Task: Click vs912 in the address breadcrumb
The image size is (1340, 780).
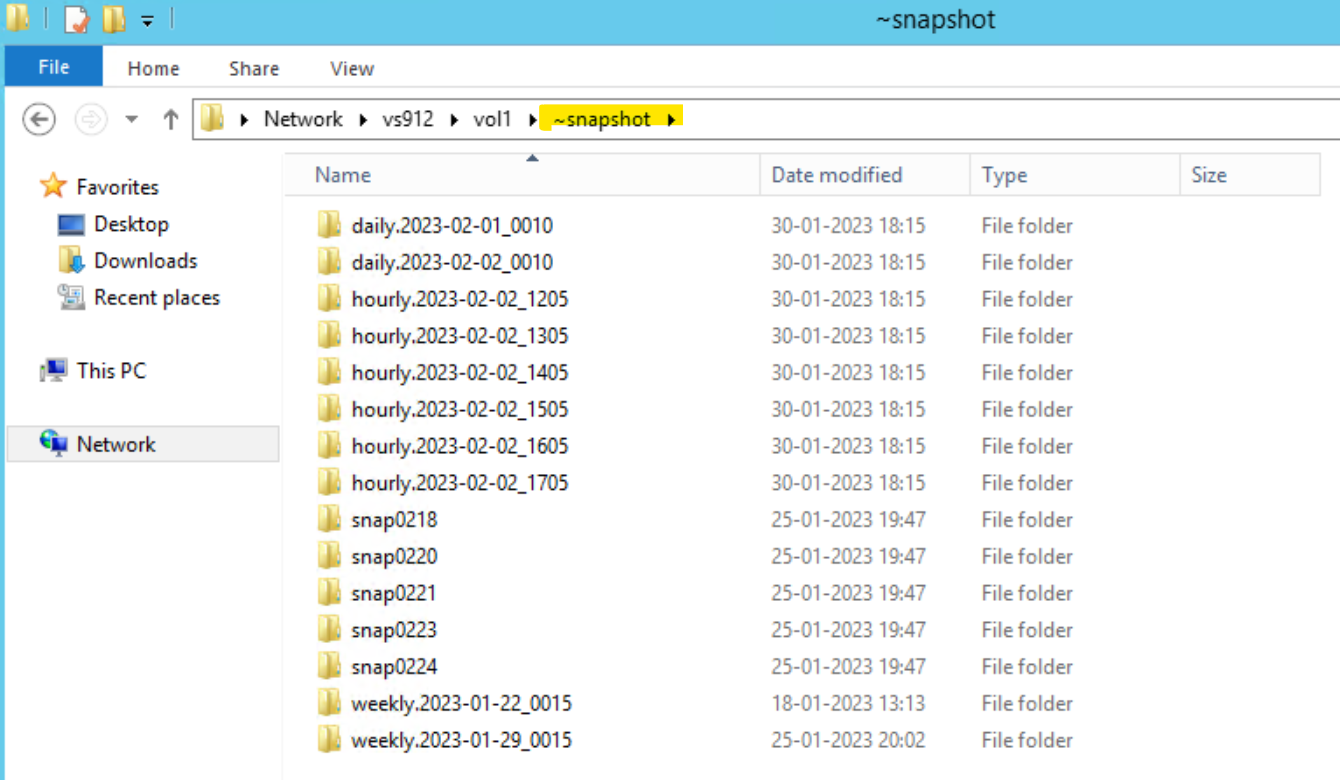Action: (x=408, y=120)
